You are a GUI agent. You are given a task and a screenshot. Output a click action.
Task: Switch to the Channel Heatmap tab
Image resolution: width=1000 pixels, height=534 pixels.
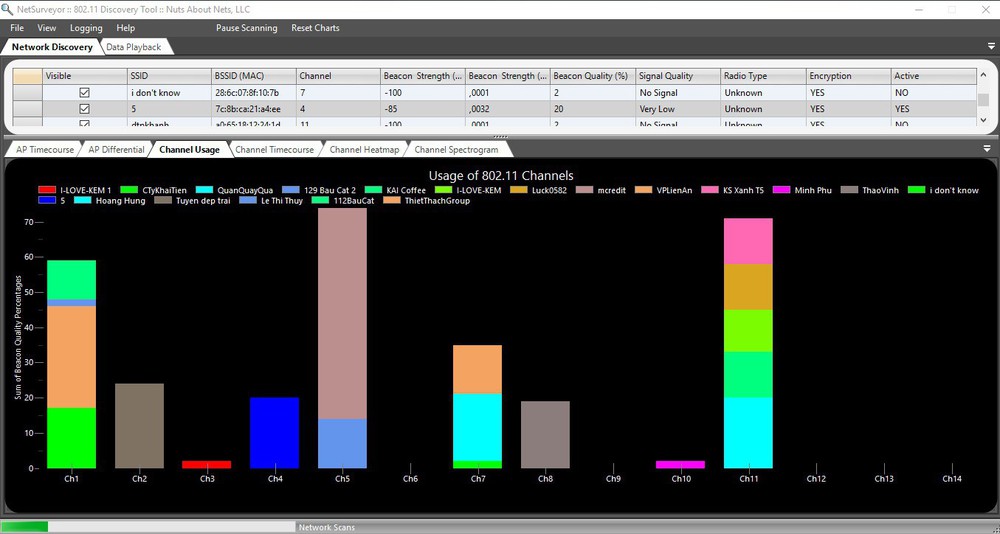point(364,150)
